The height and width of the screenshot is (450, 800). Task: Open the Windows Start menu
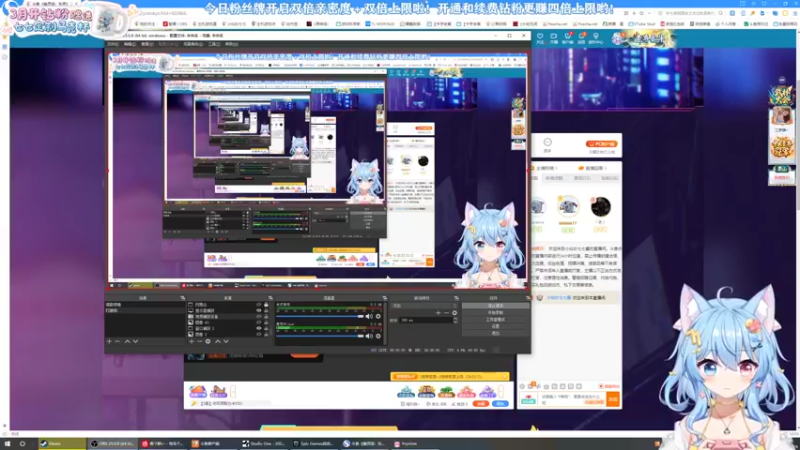7,443
